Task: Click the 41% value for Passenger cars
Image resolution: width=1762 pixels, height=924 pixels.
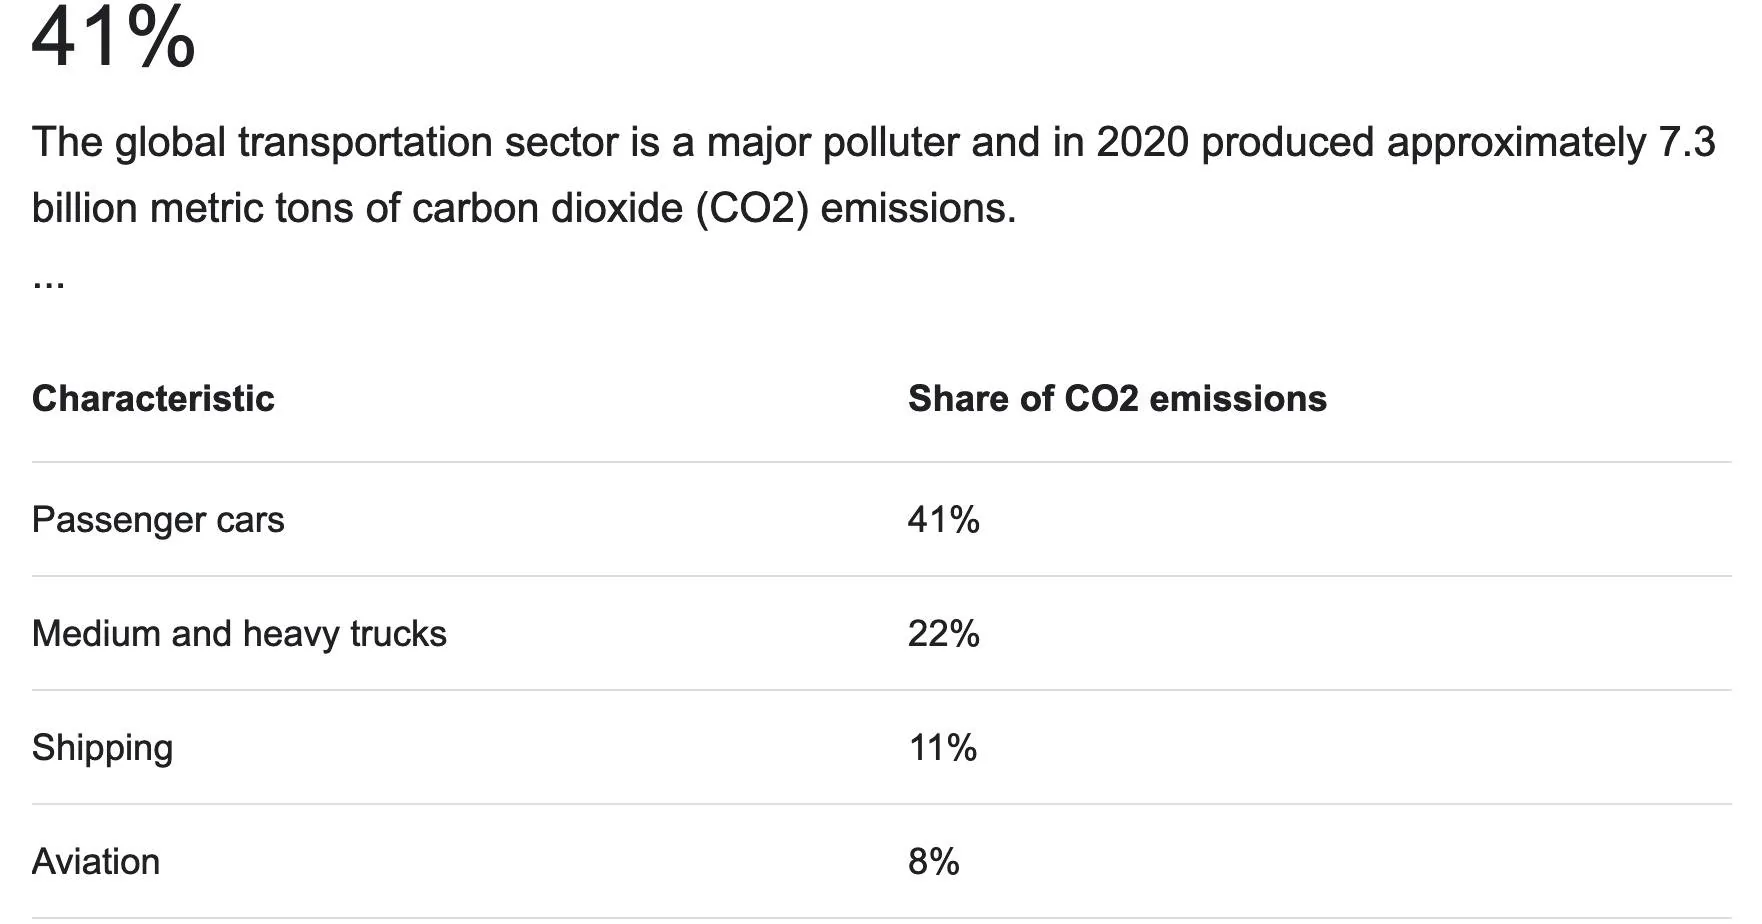Action: coord(943,520)
